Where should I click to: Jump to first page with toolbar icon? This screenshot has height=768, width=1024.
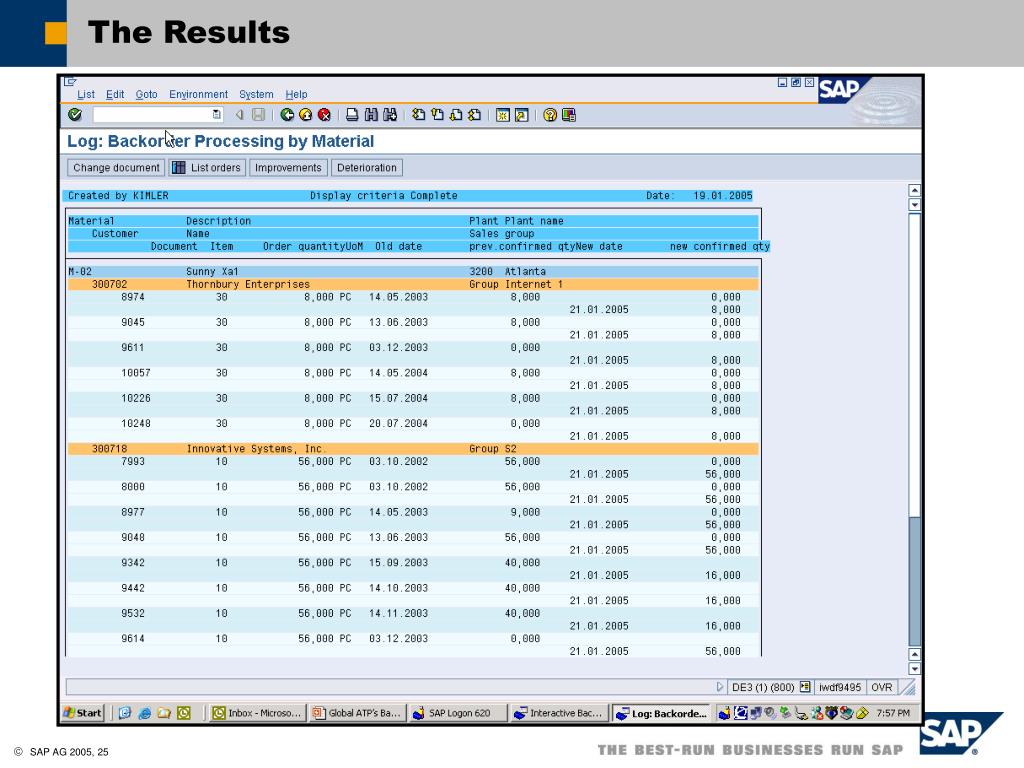pos(419,115)
